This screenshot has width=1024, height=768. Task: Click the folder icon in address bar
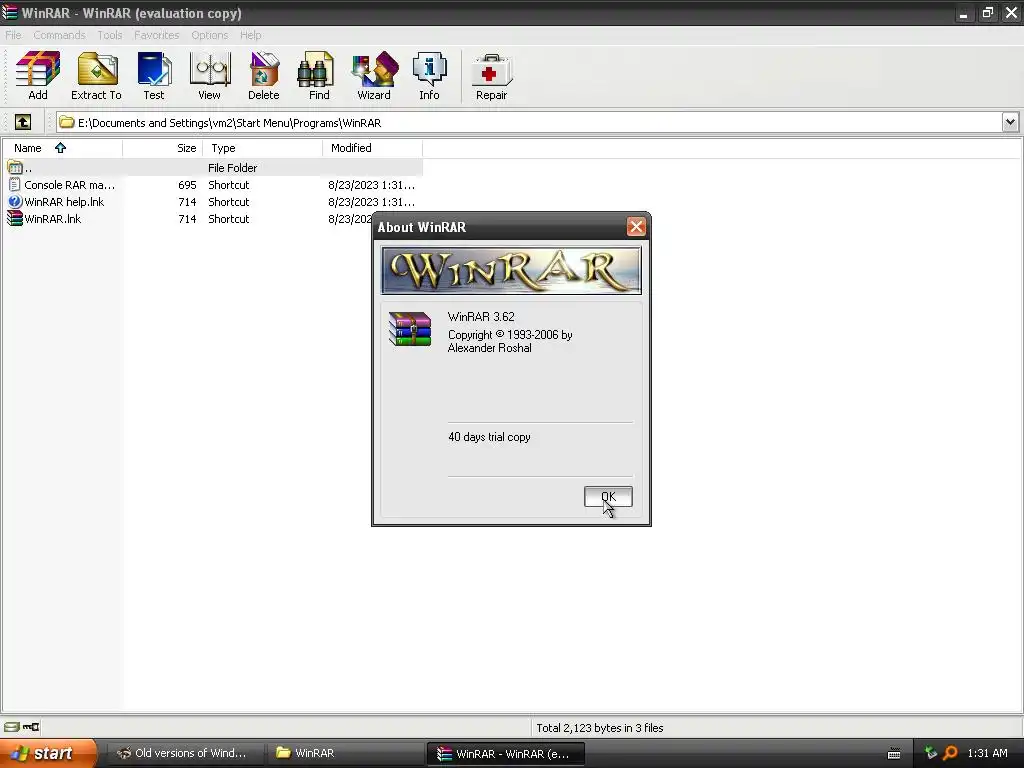click(67, 122)
